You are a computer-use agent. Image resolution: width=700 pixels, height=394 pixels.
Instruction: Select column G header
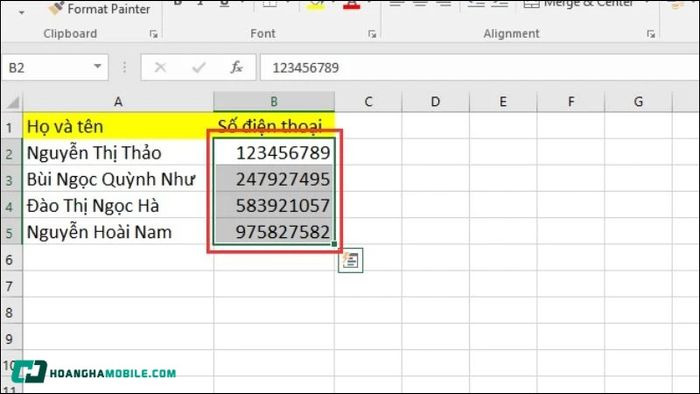(x=638, y=102)
